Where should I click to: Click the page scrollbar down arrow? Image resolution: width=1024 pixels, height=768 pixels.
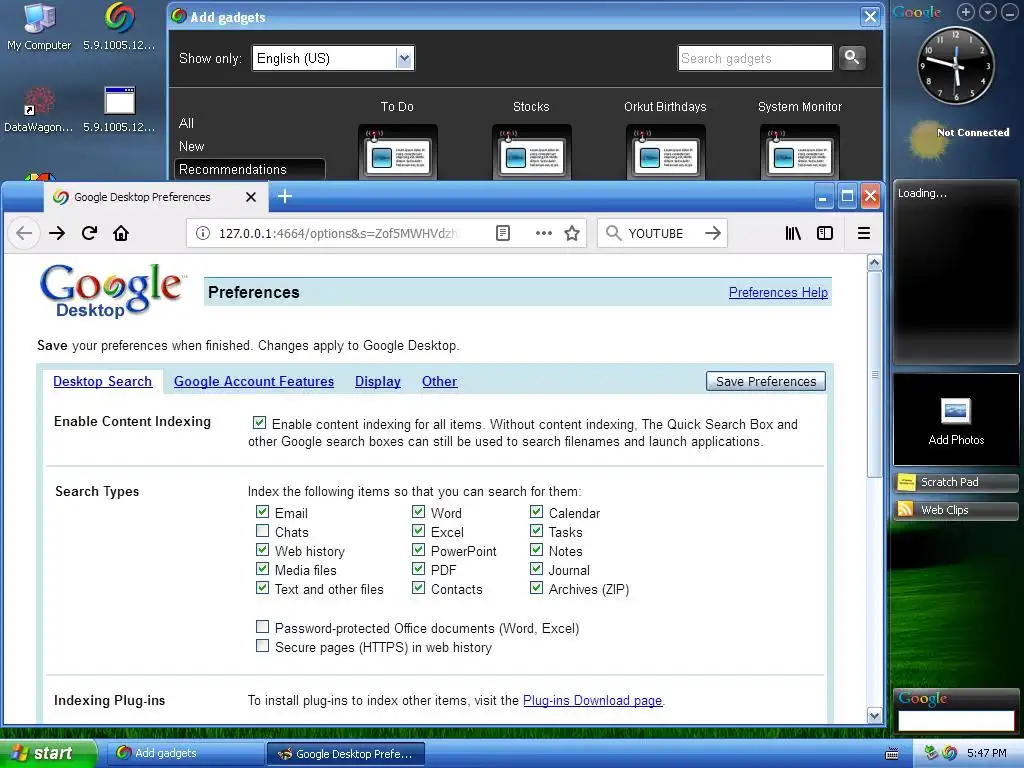click(x=874, y=715)
